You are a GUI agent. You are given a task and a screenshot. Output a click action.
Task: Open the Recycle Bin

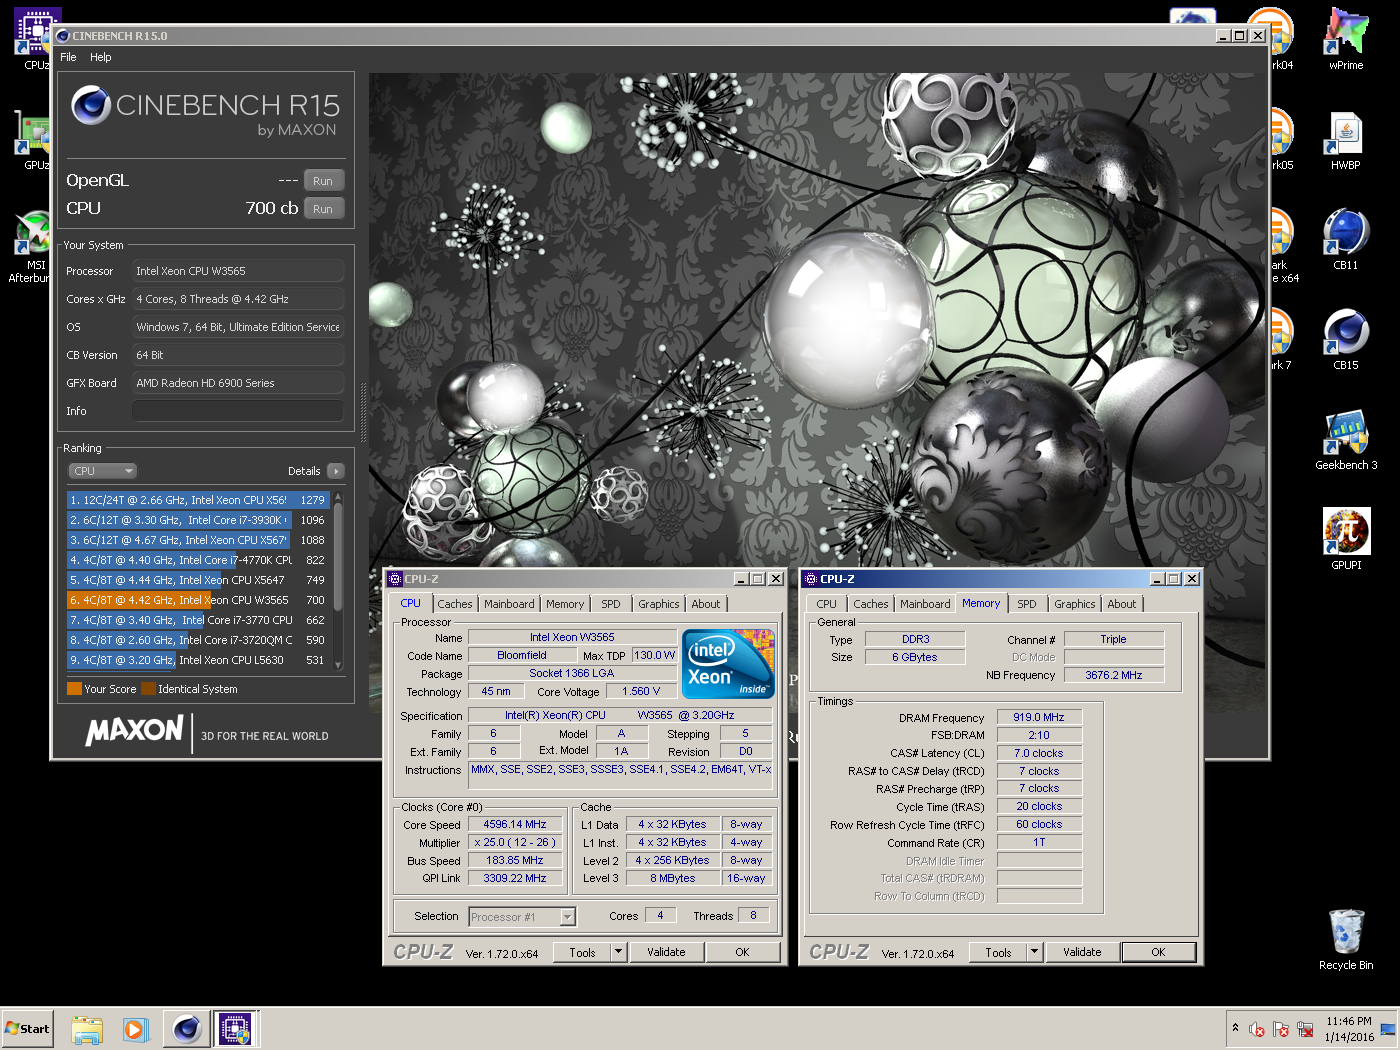[x=1346, y=940]
